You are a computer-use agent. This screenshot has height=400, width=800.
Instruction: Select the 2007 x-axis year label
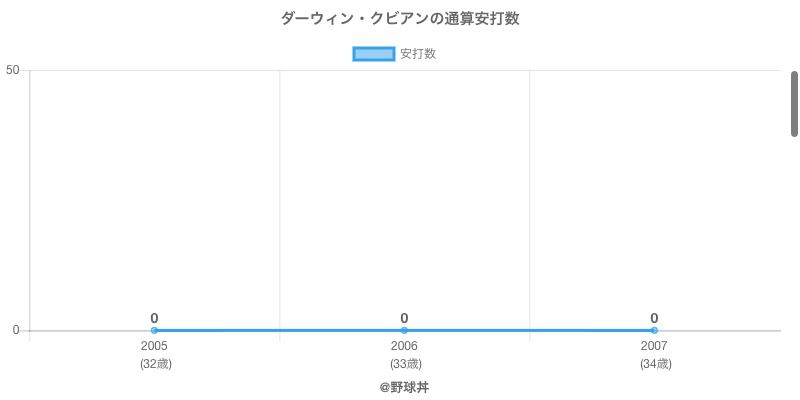point(654,346)
